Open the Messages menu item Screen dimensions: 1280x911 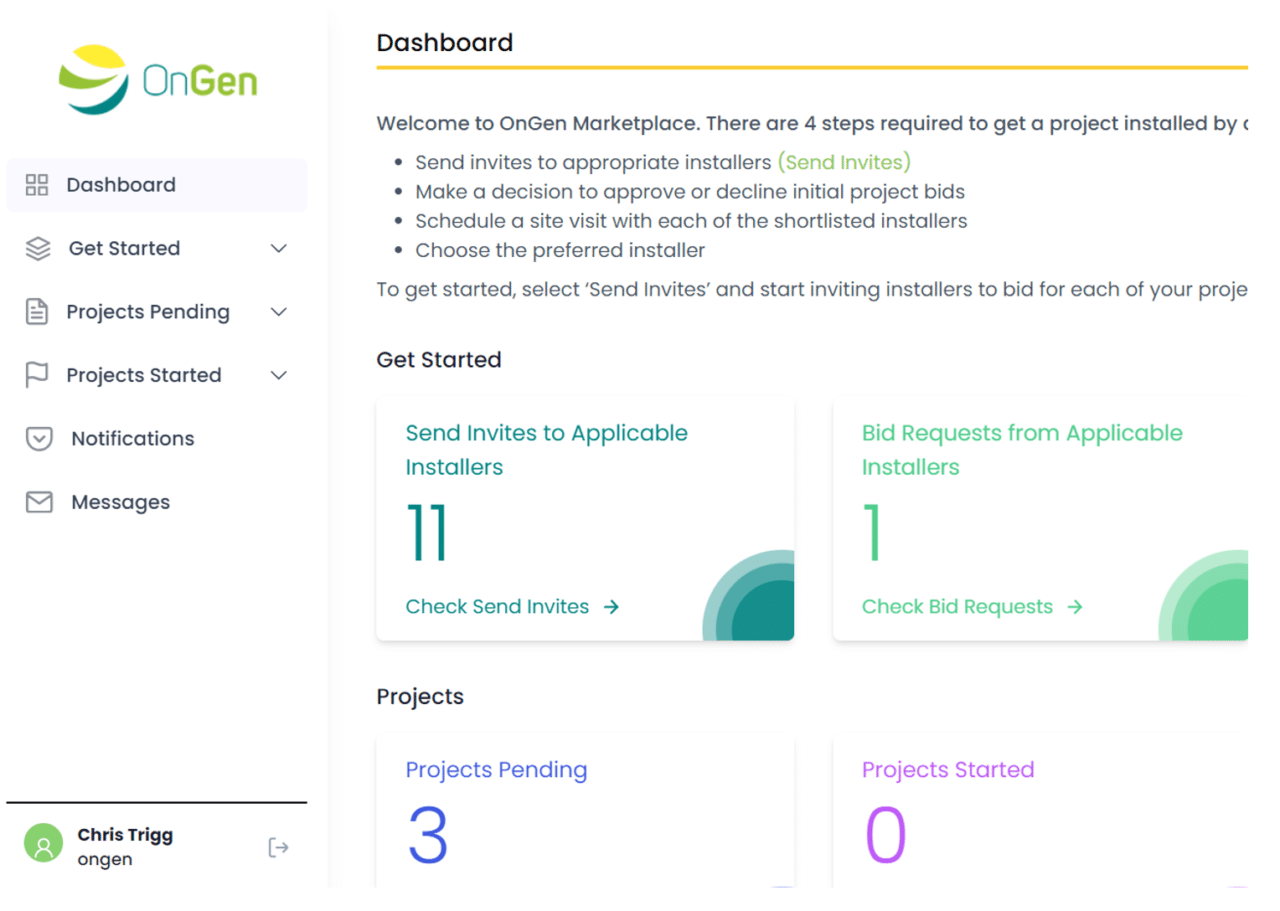point(120,502)
